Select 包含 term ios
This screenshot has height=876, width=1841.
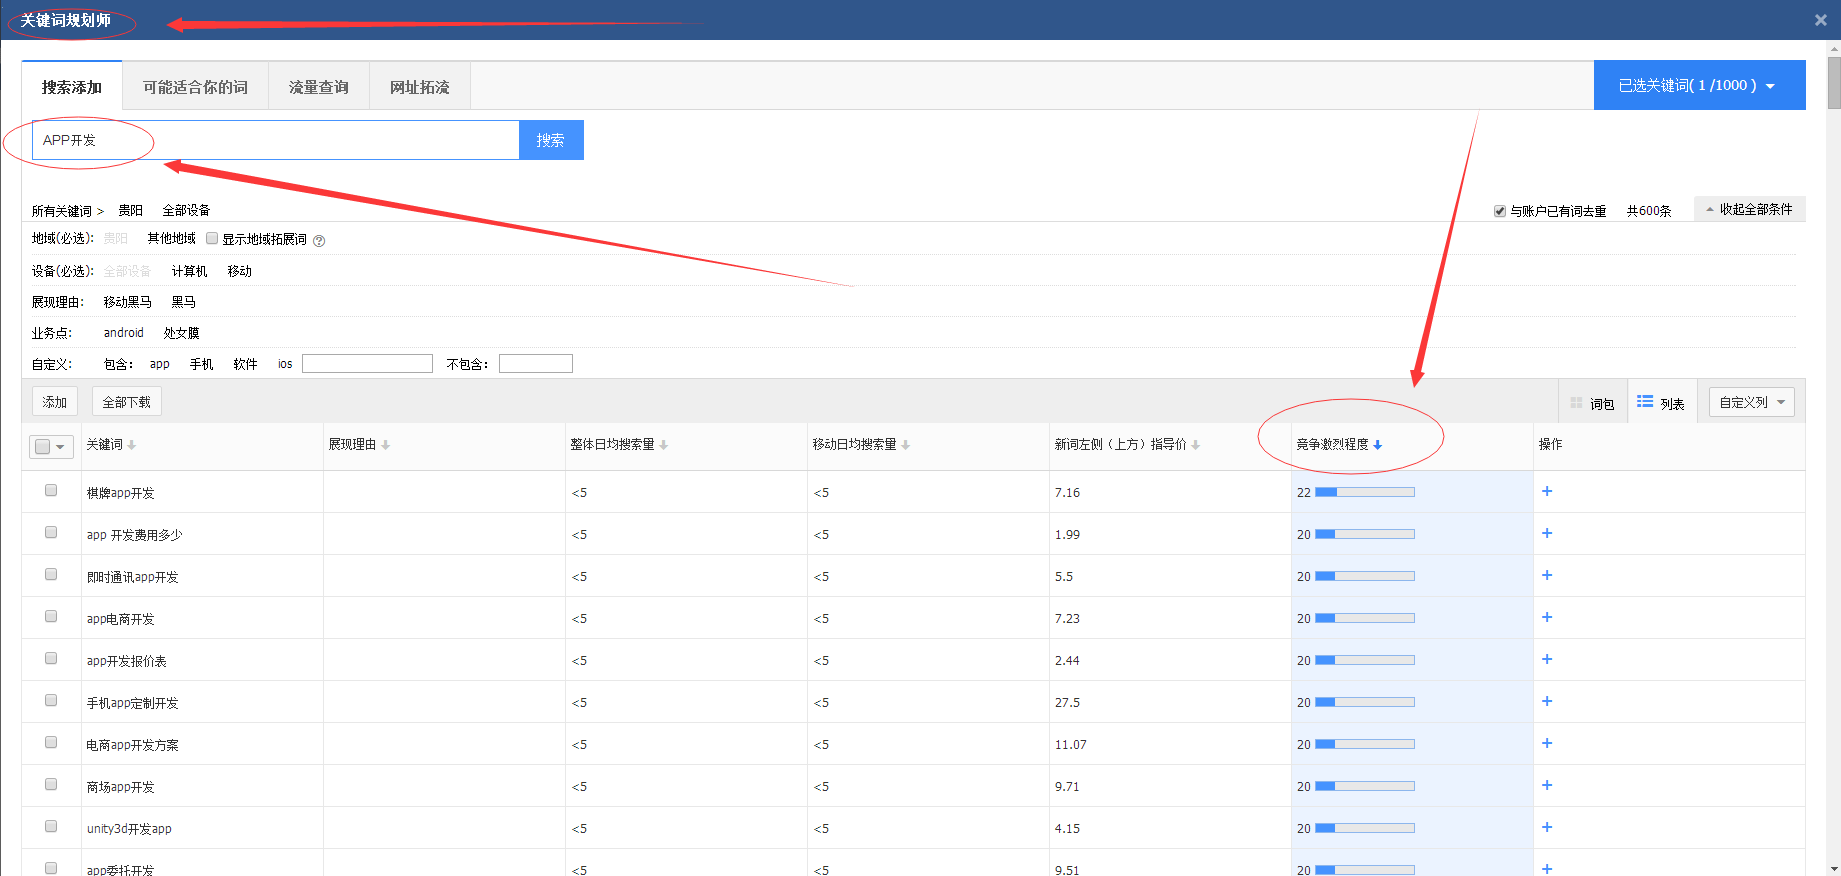pyautogui.click(x=285, y=364)
